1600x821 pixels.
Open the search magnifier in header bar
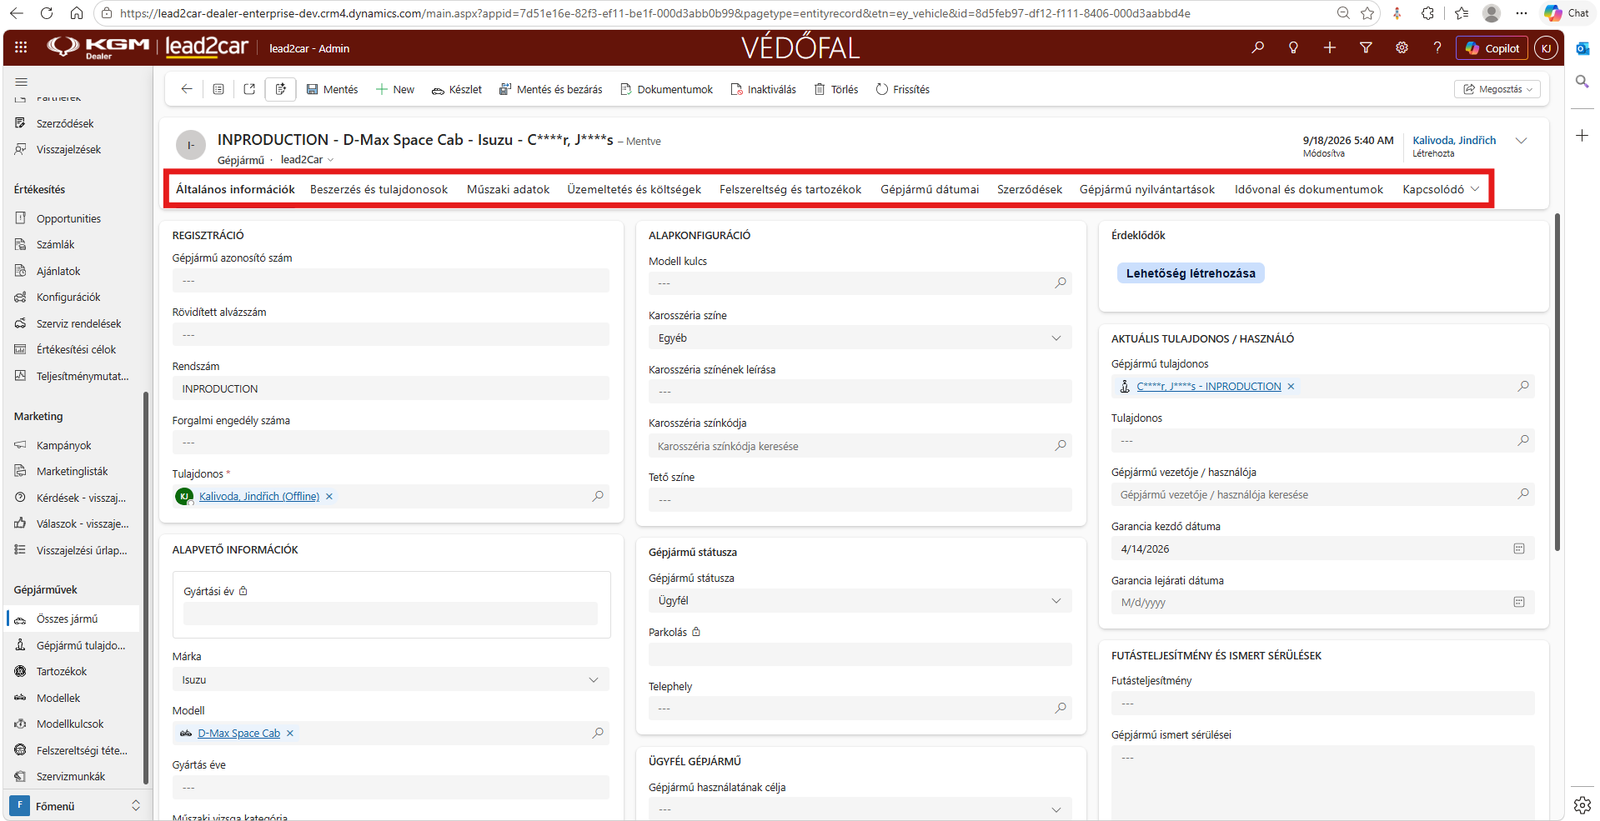coord(1258,47)
